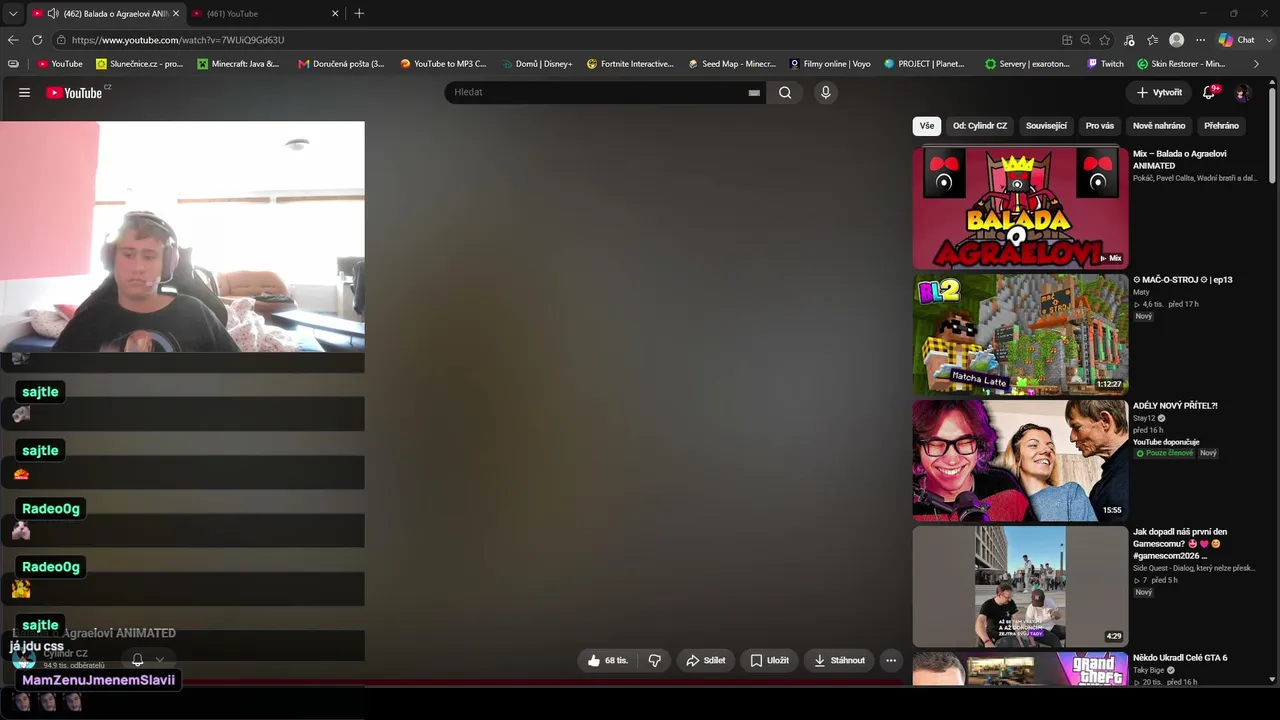Close the (461) YouTube tab
The image size is (1280, 720).
pyautogui.click(x=335, y=13)
